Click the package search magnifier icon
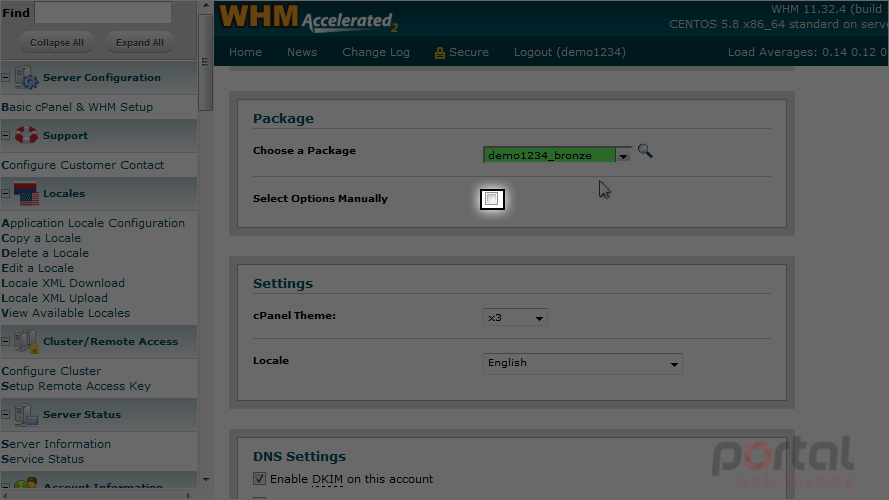Image resolution: width=889 pixels, height=500 pixels. pyautogui.click(x=645, y=151)
